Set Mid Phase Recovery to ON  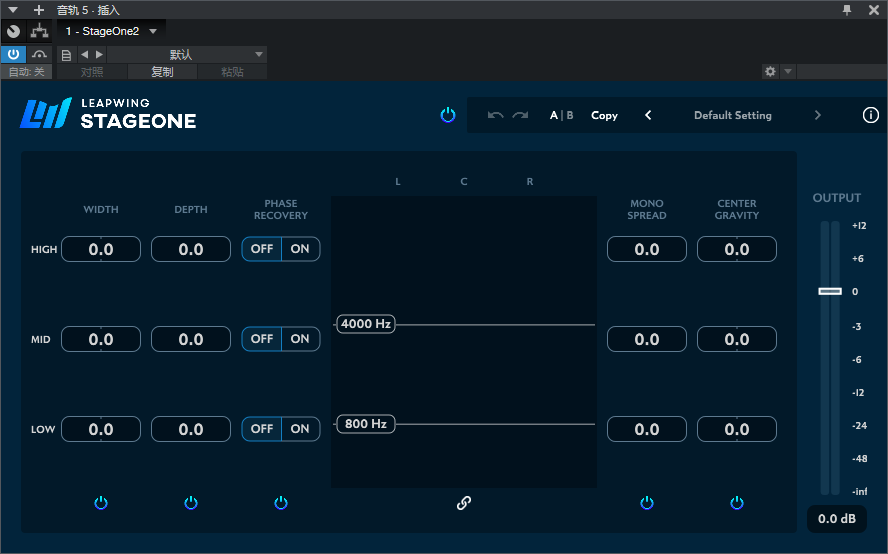tap(300, 339)
